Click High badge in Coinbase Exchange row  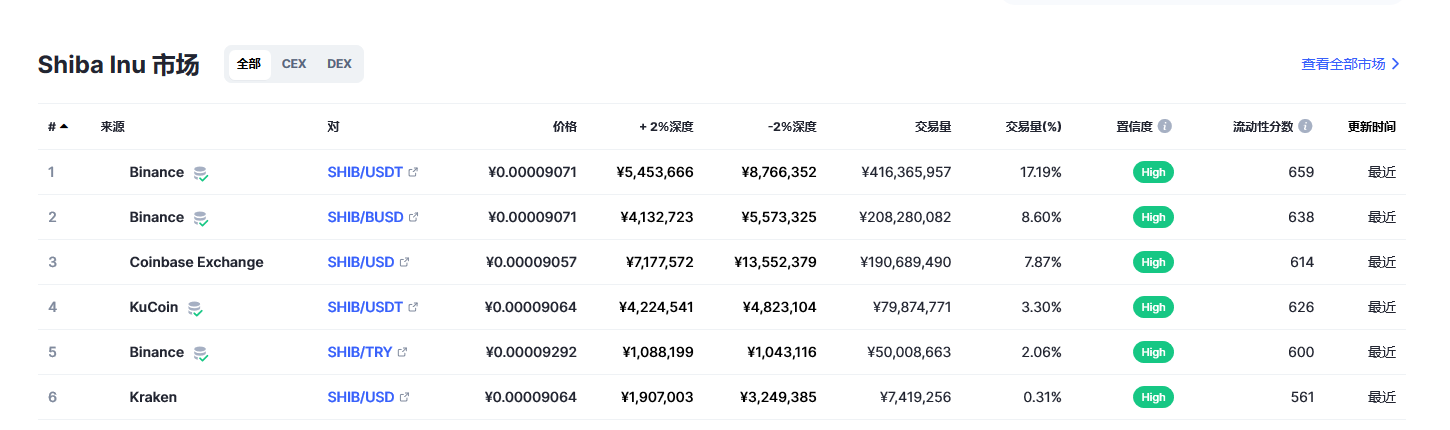click(x=1153, y=262)
